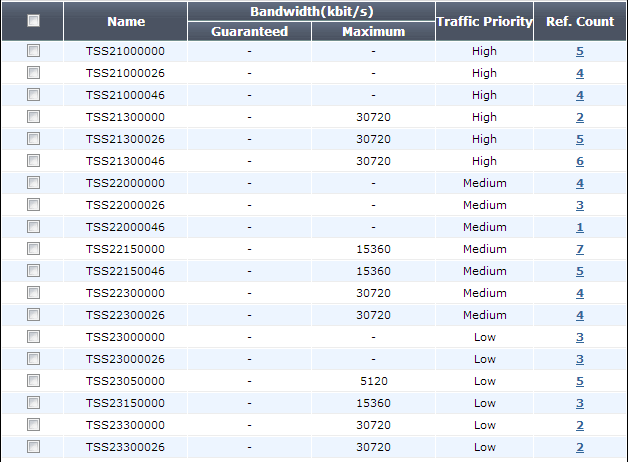Click the Traffic Priority column header
628x462 pixels.
484,21
